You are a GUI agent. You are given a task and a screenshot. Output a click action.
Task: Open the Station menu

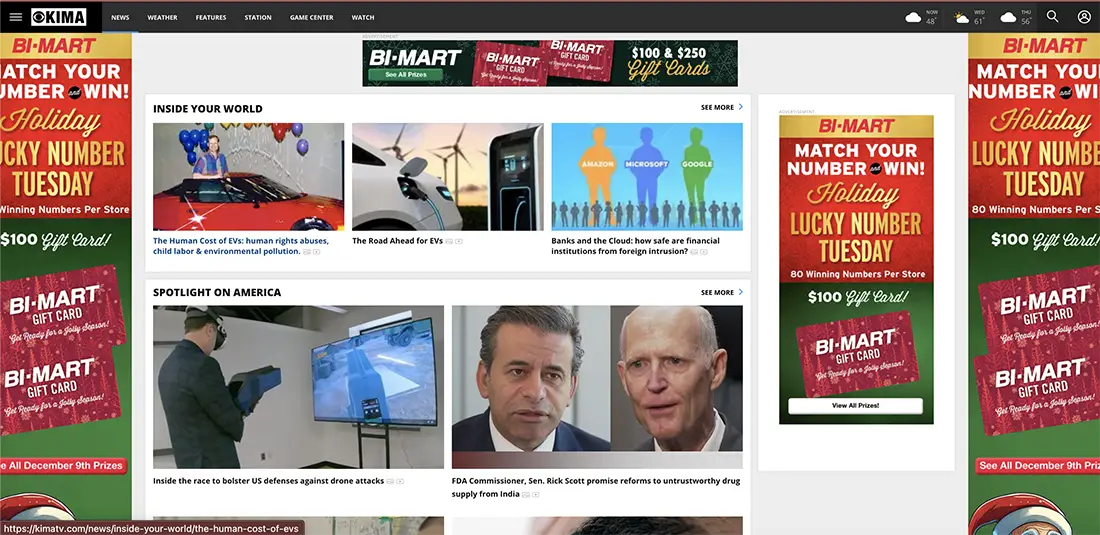click(x=257, y=18)
